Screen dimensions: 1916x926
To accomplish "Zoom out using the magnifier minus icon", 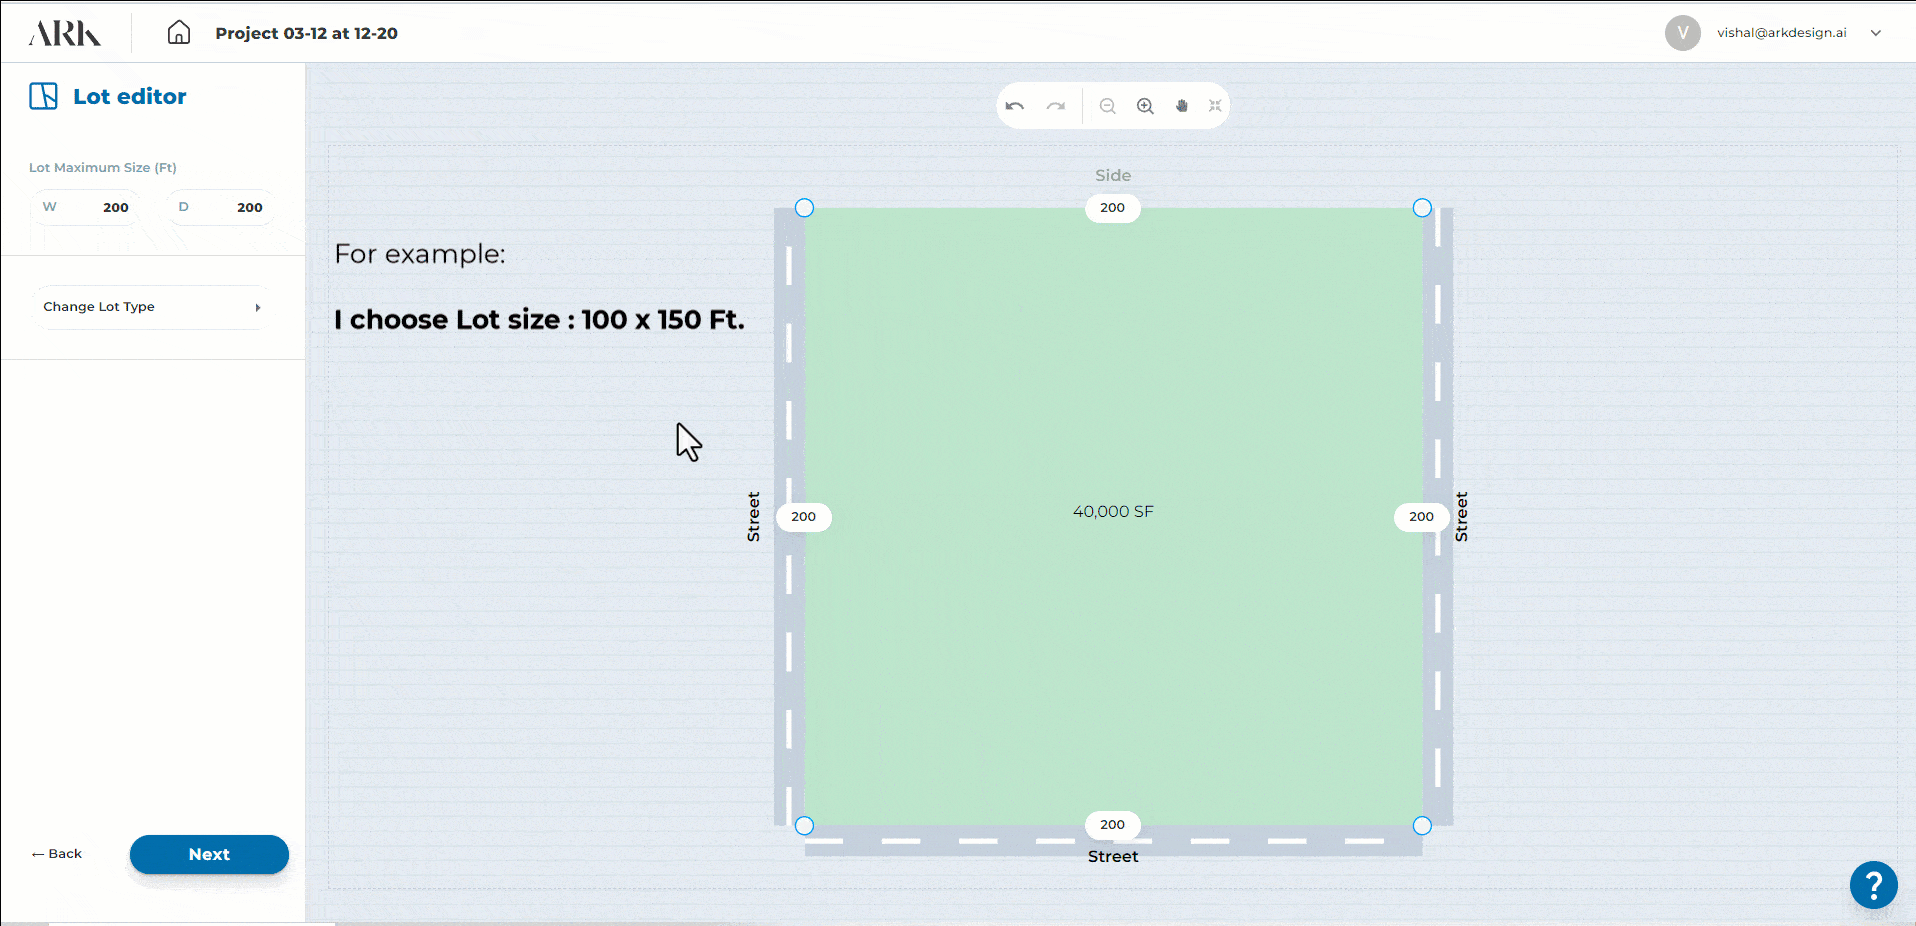I will [x=1107, y=106].
